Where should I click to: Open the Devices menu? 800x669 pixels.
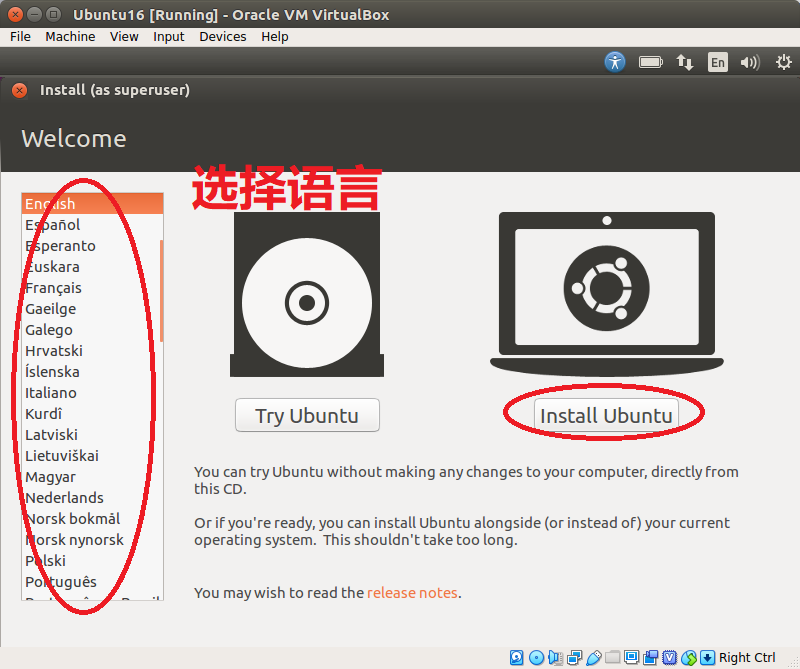(222, 37)
